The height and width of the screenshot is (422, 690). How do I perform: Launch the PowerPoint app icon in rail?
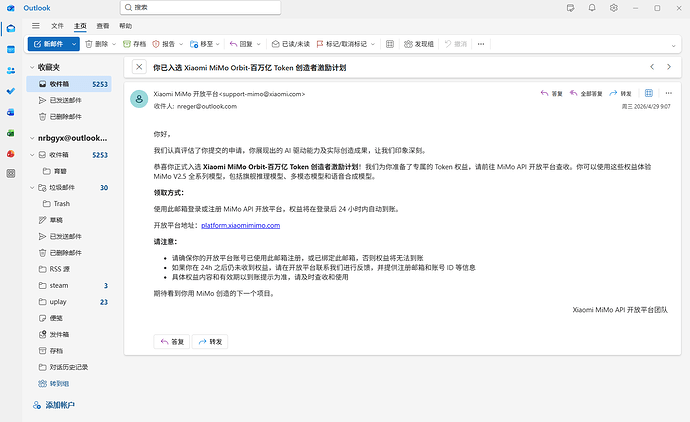click(11, 154)
